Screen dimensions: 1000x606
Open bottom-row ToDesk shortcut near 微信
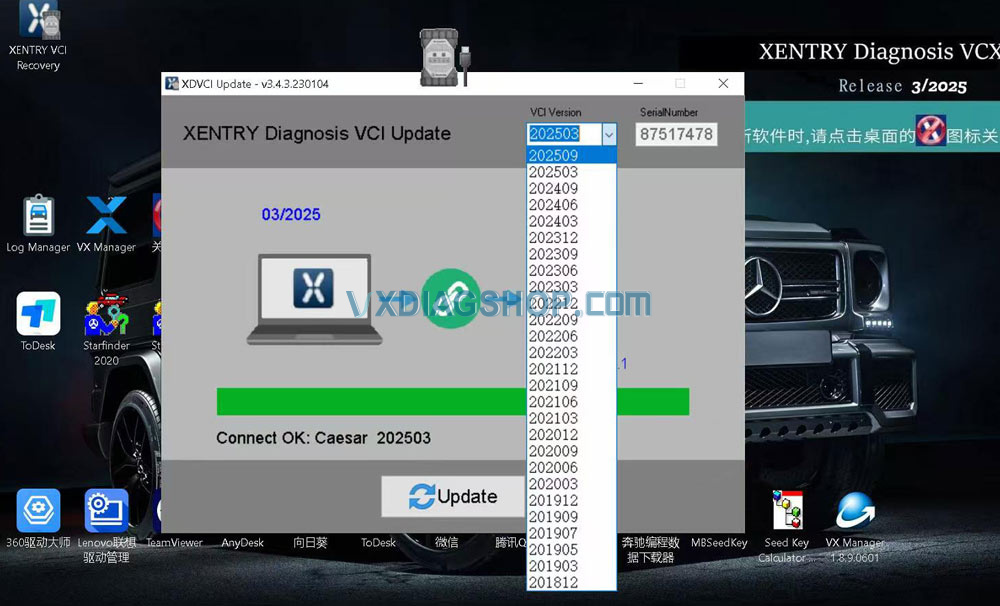coord(378,542)
